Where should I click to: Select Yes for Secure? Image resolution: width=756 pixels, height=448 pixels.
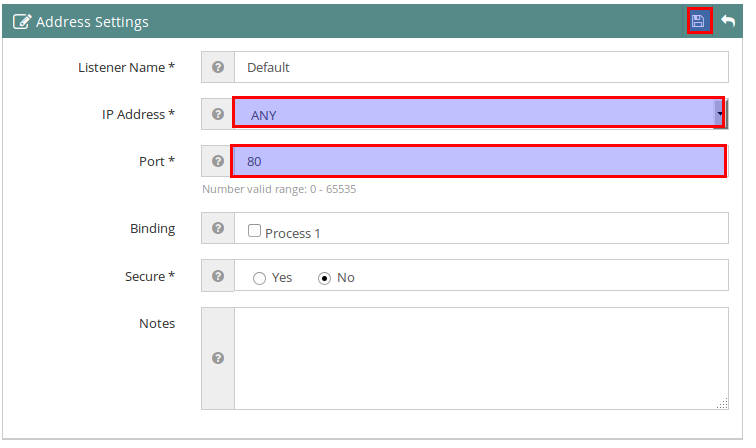point(259,278)
